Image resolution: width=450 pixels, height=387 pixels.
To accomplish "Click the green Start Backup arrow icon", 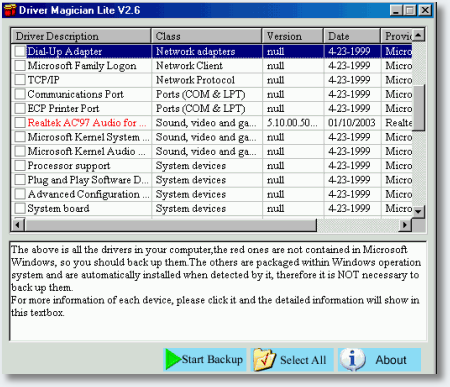I will coord(173,359).
